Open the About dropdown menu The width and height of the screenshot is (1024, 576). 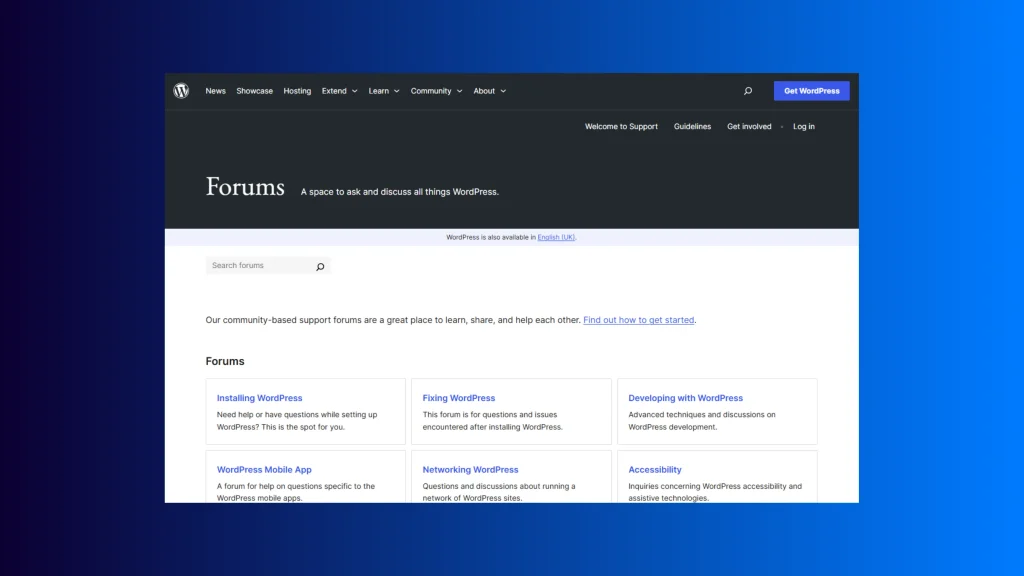point(489,91)
